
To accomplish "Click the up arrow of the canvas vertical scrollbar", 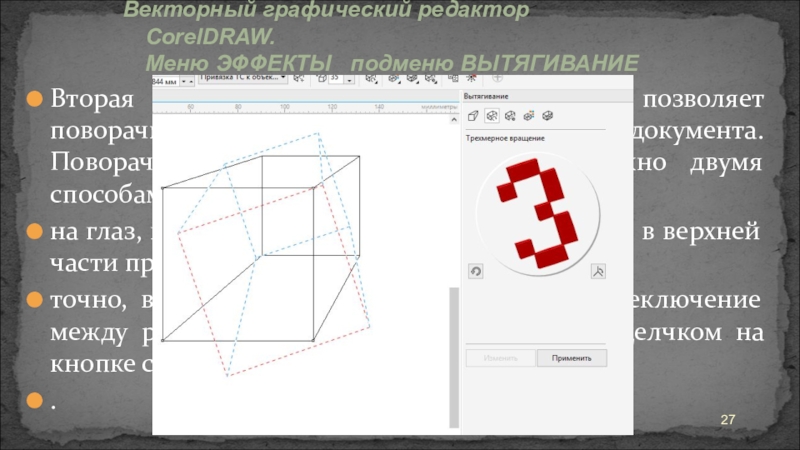I will click(x=454, y=120).
